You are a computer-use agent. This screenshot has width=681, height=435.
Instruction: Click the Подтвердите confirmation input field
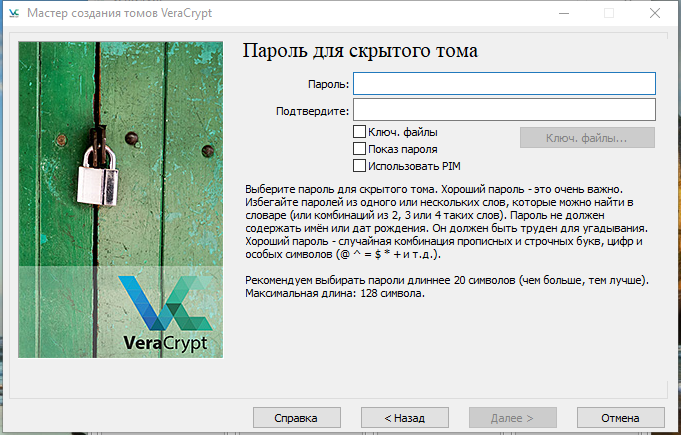[504, 109]
